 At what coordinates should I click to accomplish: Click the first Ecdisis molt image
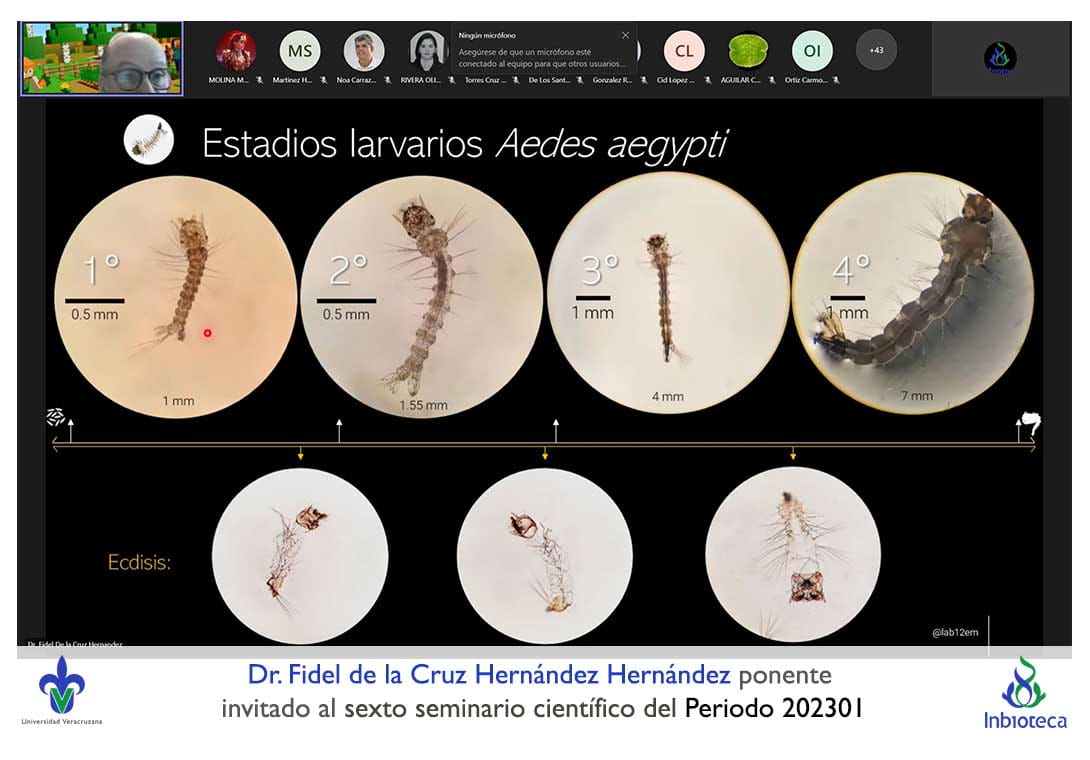300,555
